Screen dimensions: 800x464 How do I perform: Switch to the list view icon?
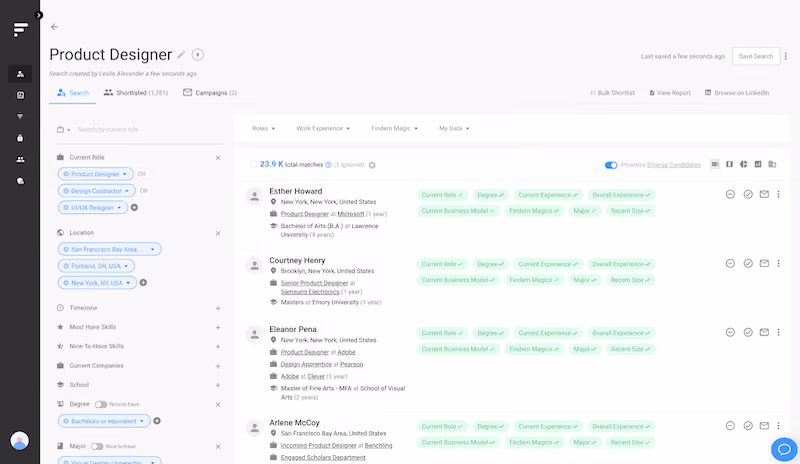click(x=715, y=164)
